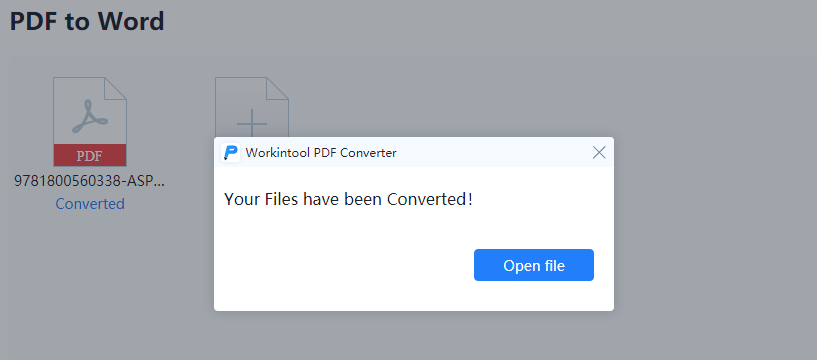The height and width of the screenshot is (360, 817).
Task: Click the Workintool blue P logo
Action: point(230,153)
